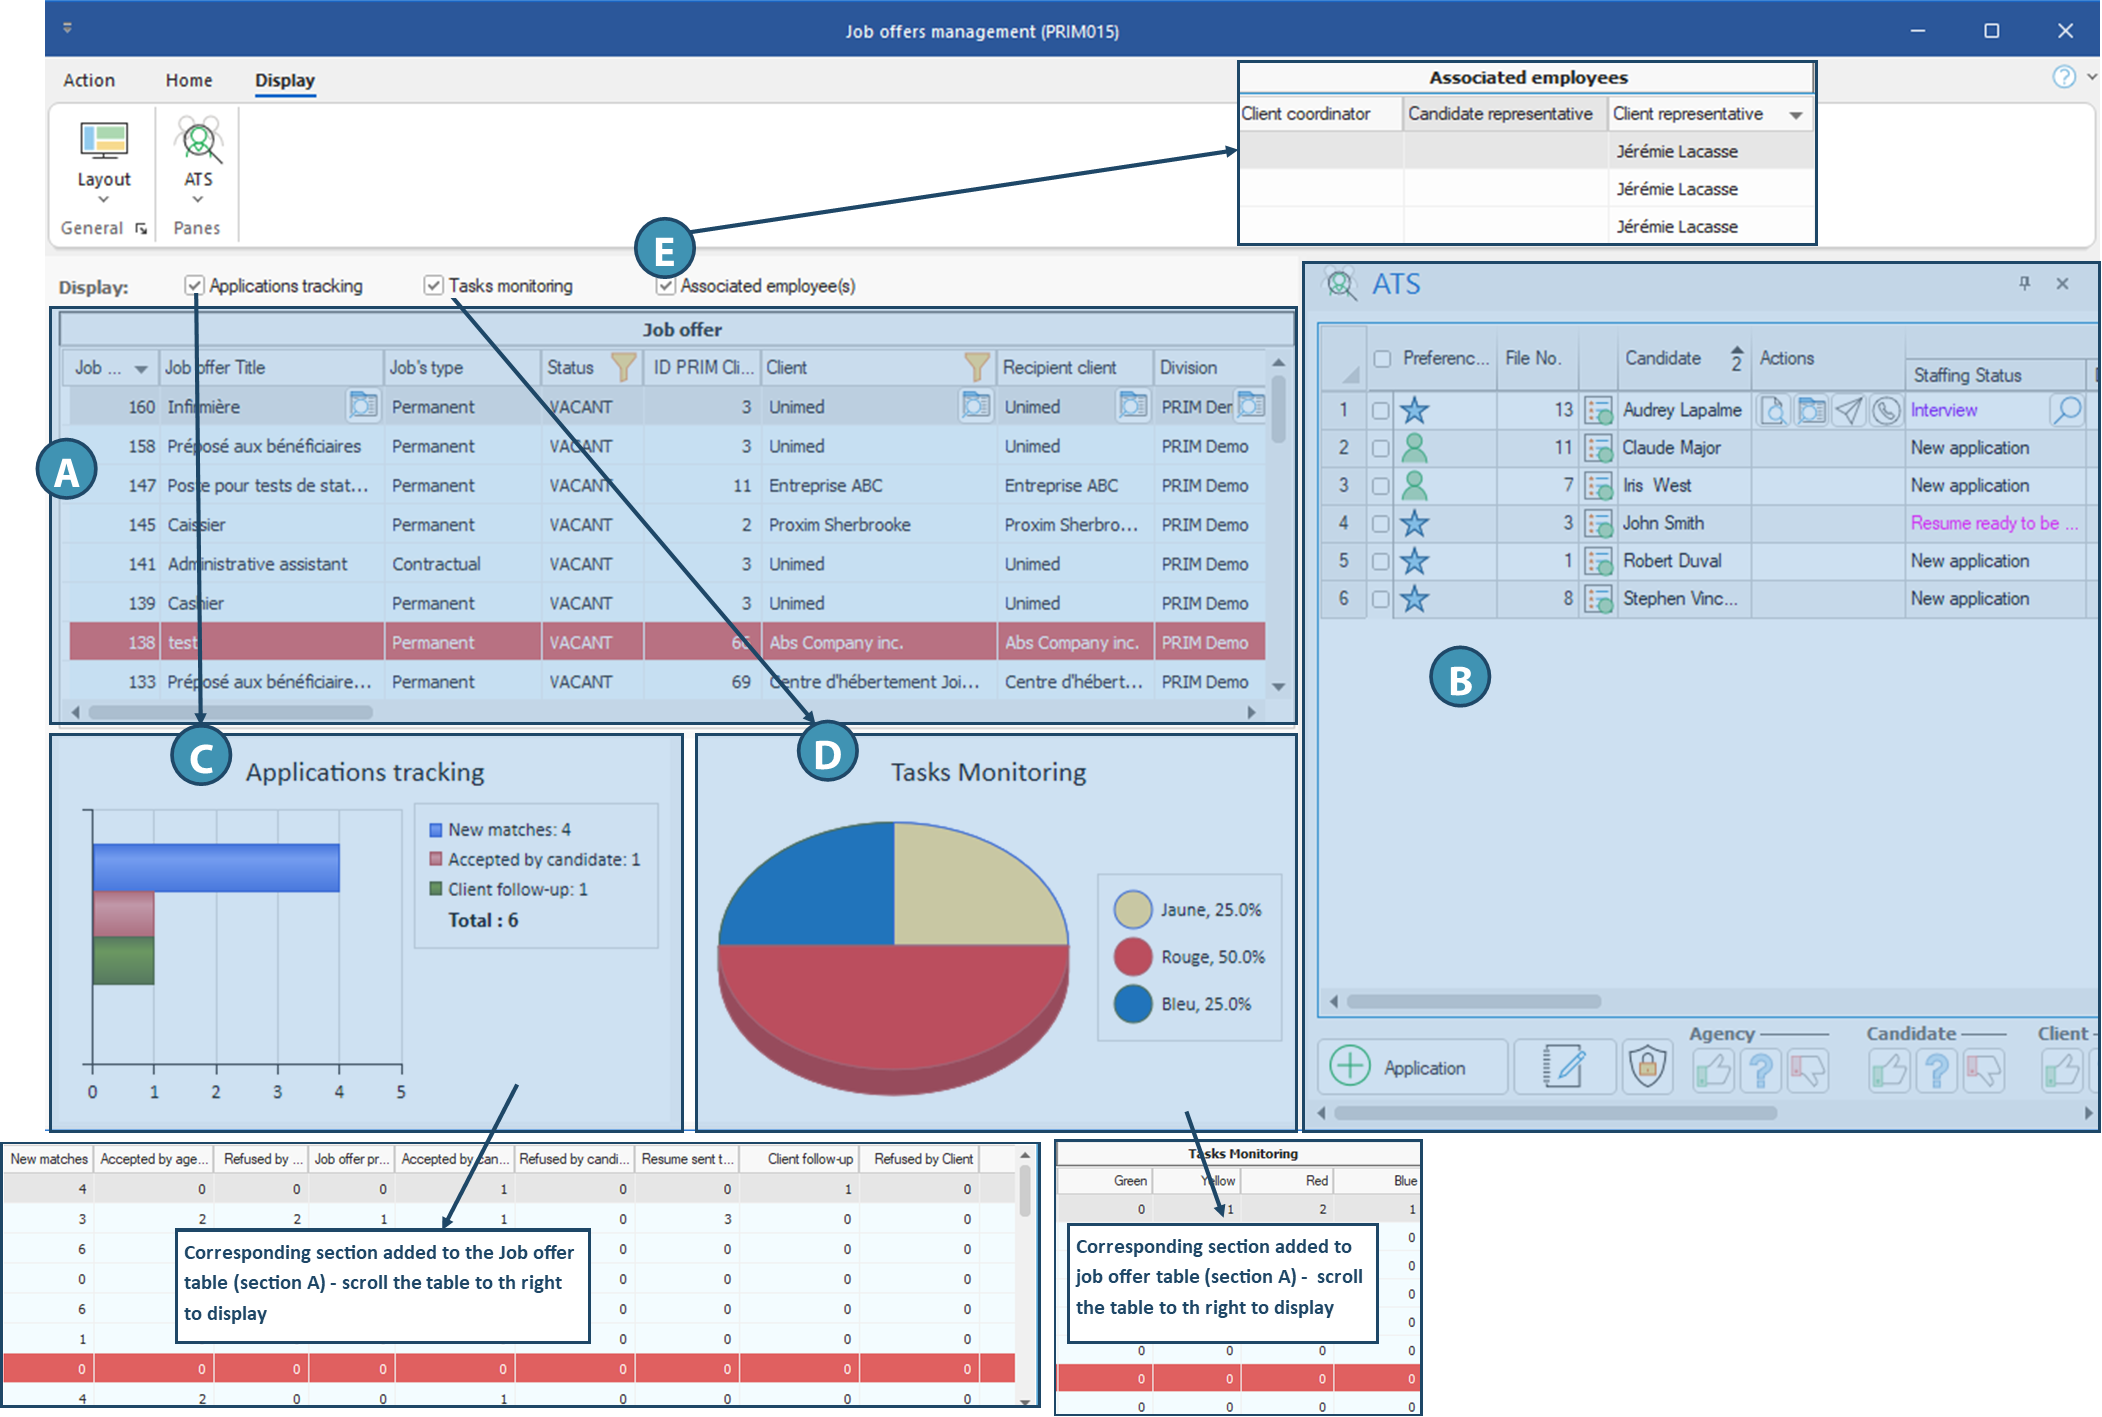Click the send paper-plane icon in Actions
Image resolution: width=2102 pixels, height=1417 pixels.
click(1849, 410)
